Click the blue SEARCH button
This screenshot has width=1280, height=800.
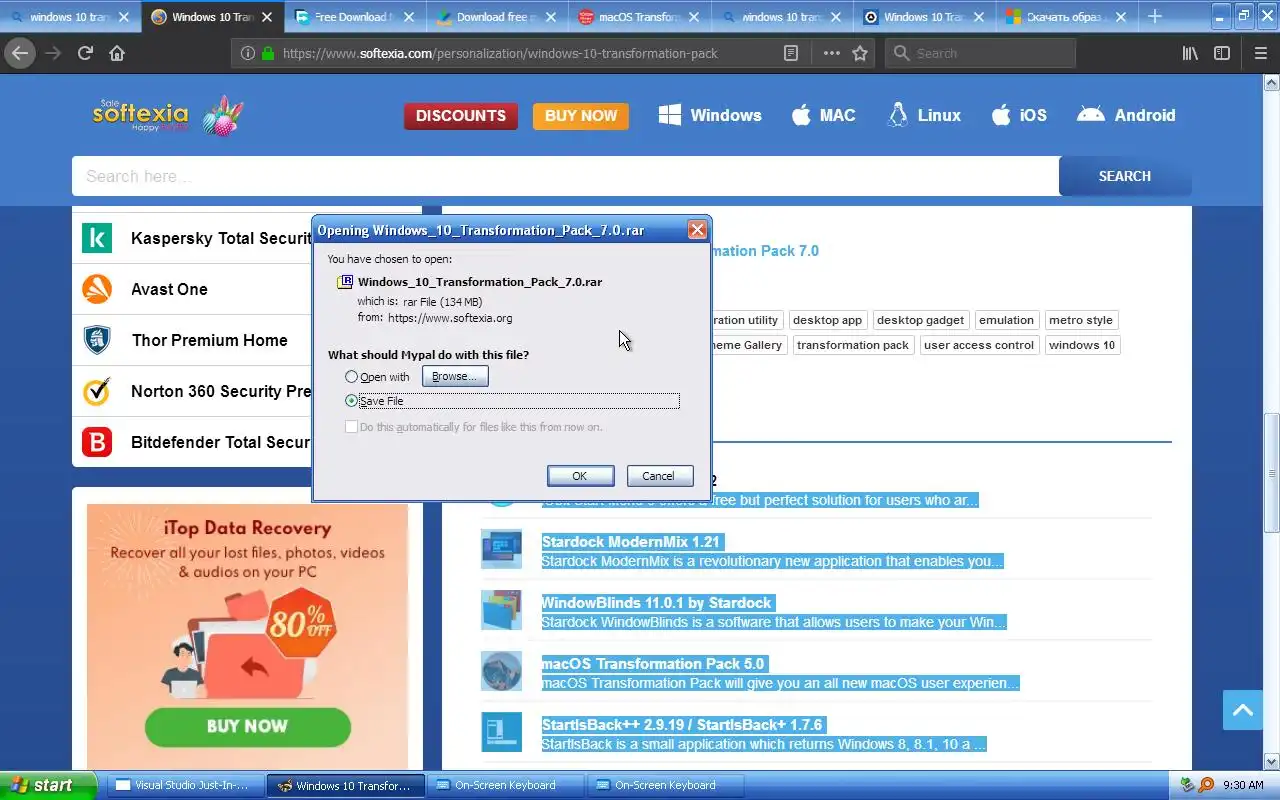[1125, 176]
